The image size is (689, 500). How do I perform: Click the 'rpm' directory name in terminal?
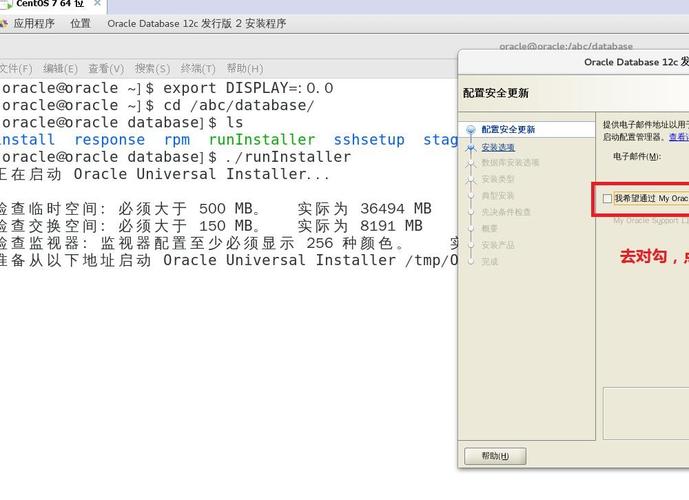point(177,141)
